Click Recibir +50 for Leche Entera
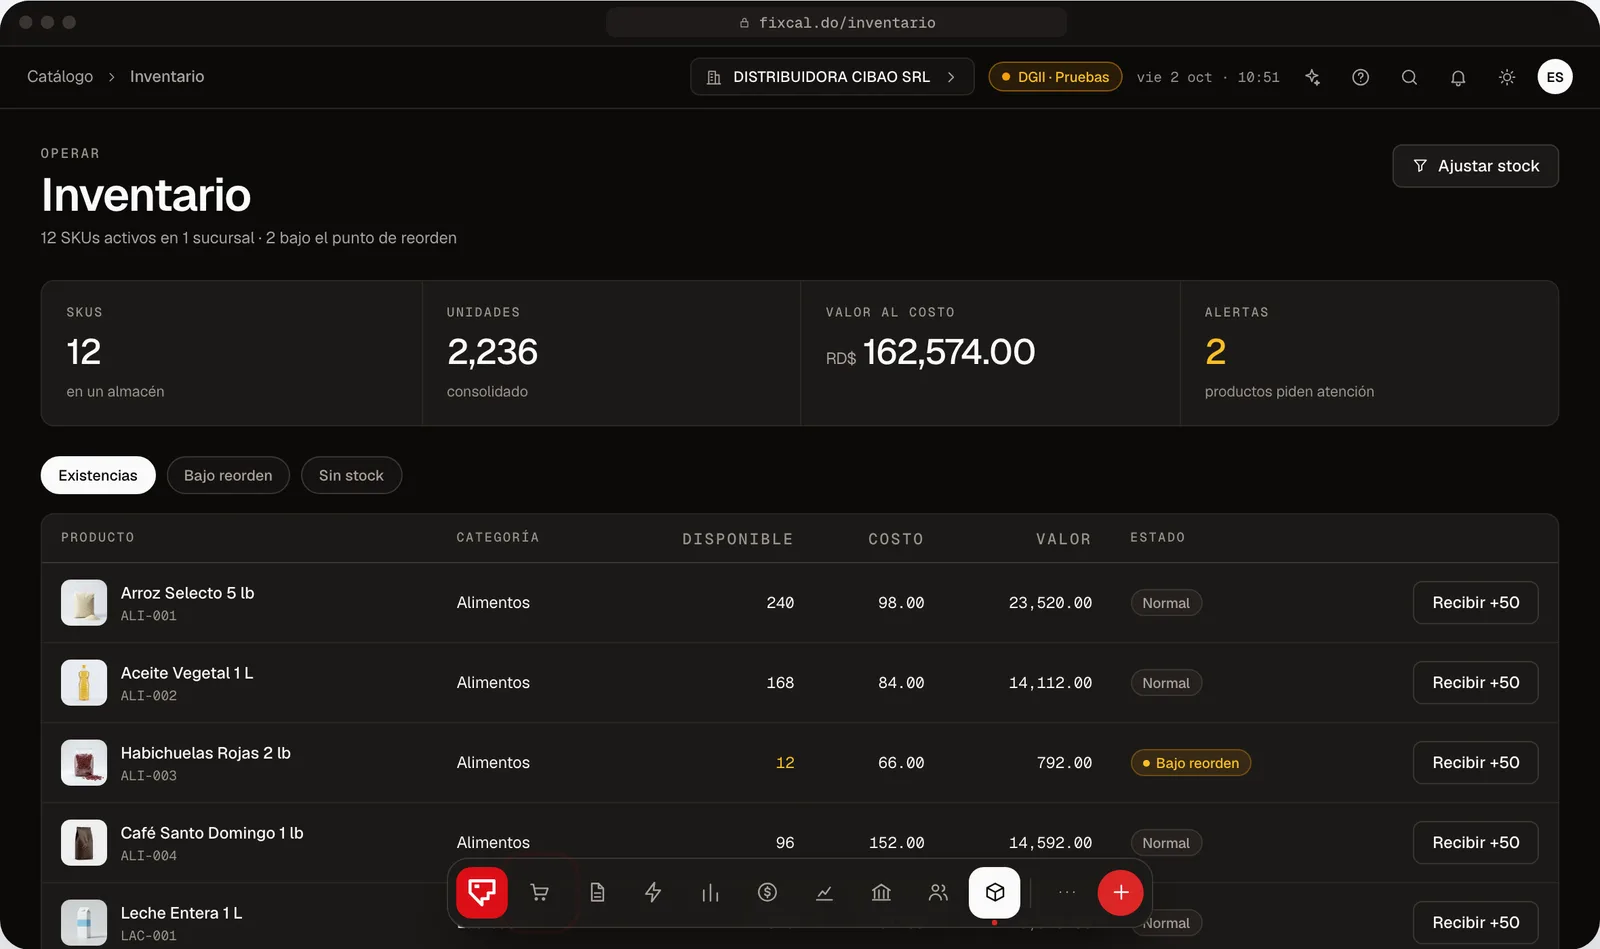 1476,923
